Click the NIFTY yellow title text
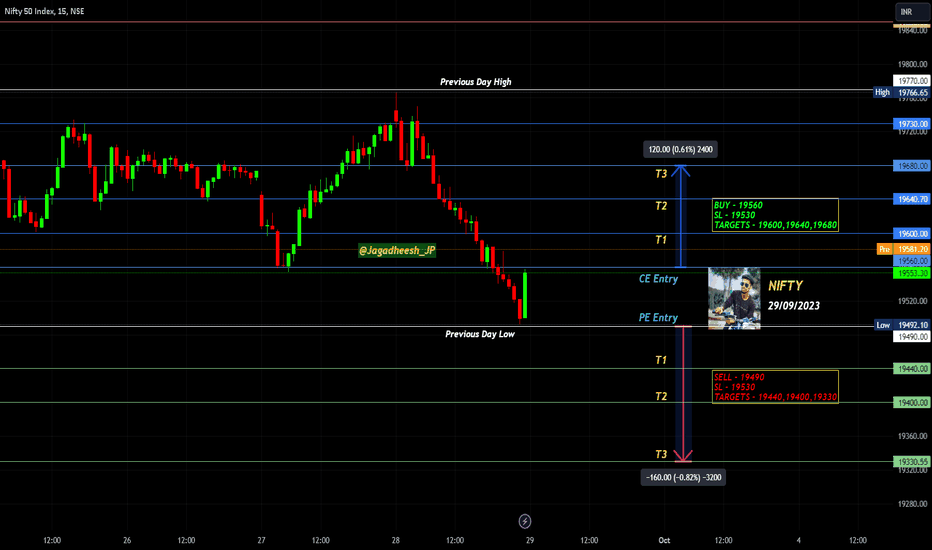The image size is (932, 550). 785,286
